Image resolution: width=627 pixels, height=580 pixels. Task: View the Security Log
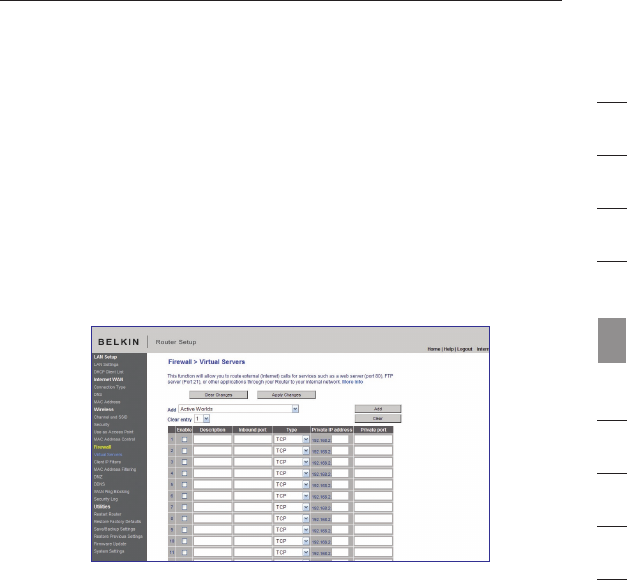click(x=106, y=499)
